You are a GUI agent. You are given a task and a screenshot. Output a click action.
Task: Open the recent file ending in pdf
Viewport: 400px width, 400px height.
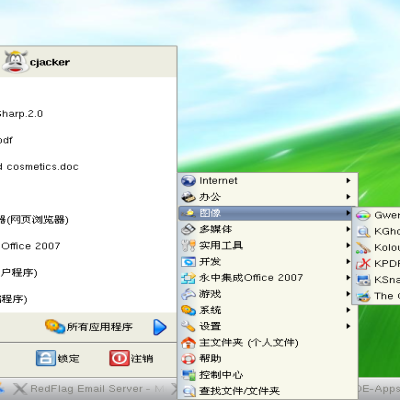(x=6, y=140)
